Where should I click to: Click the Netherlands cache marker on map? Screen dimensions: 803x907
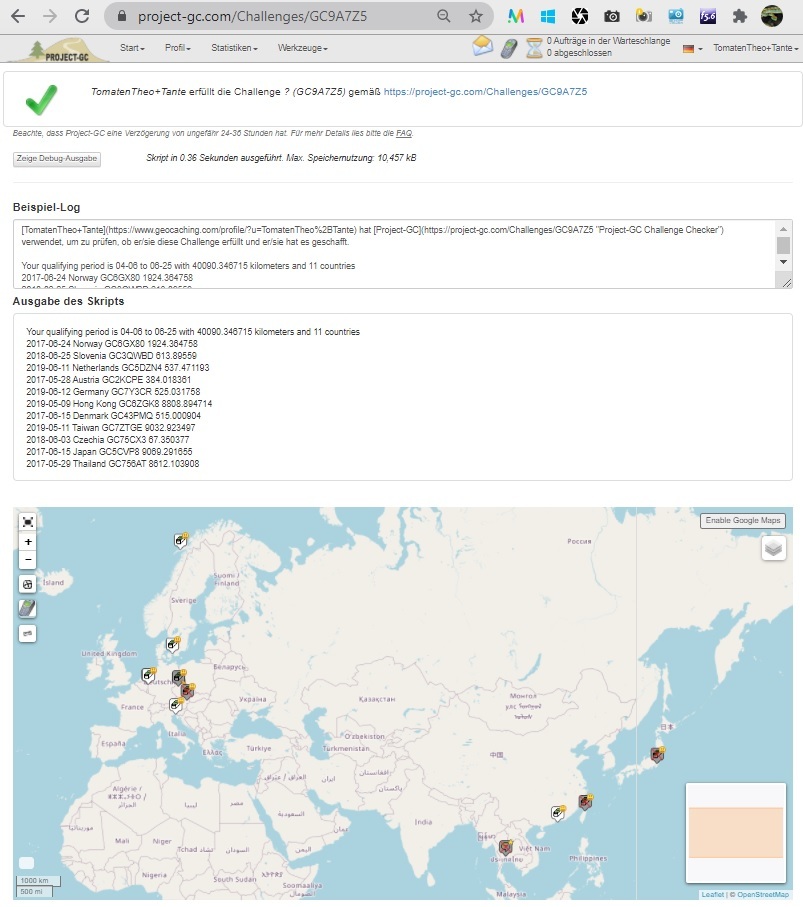[x=149, y=675]
